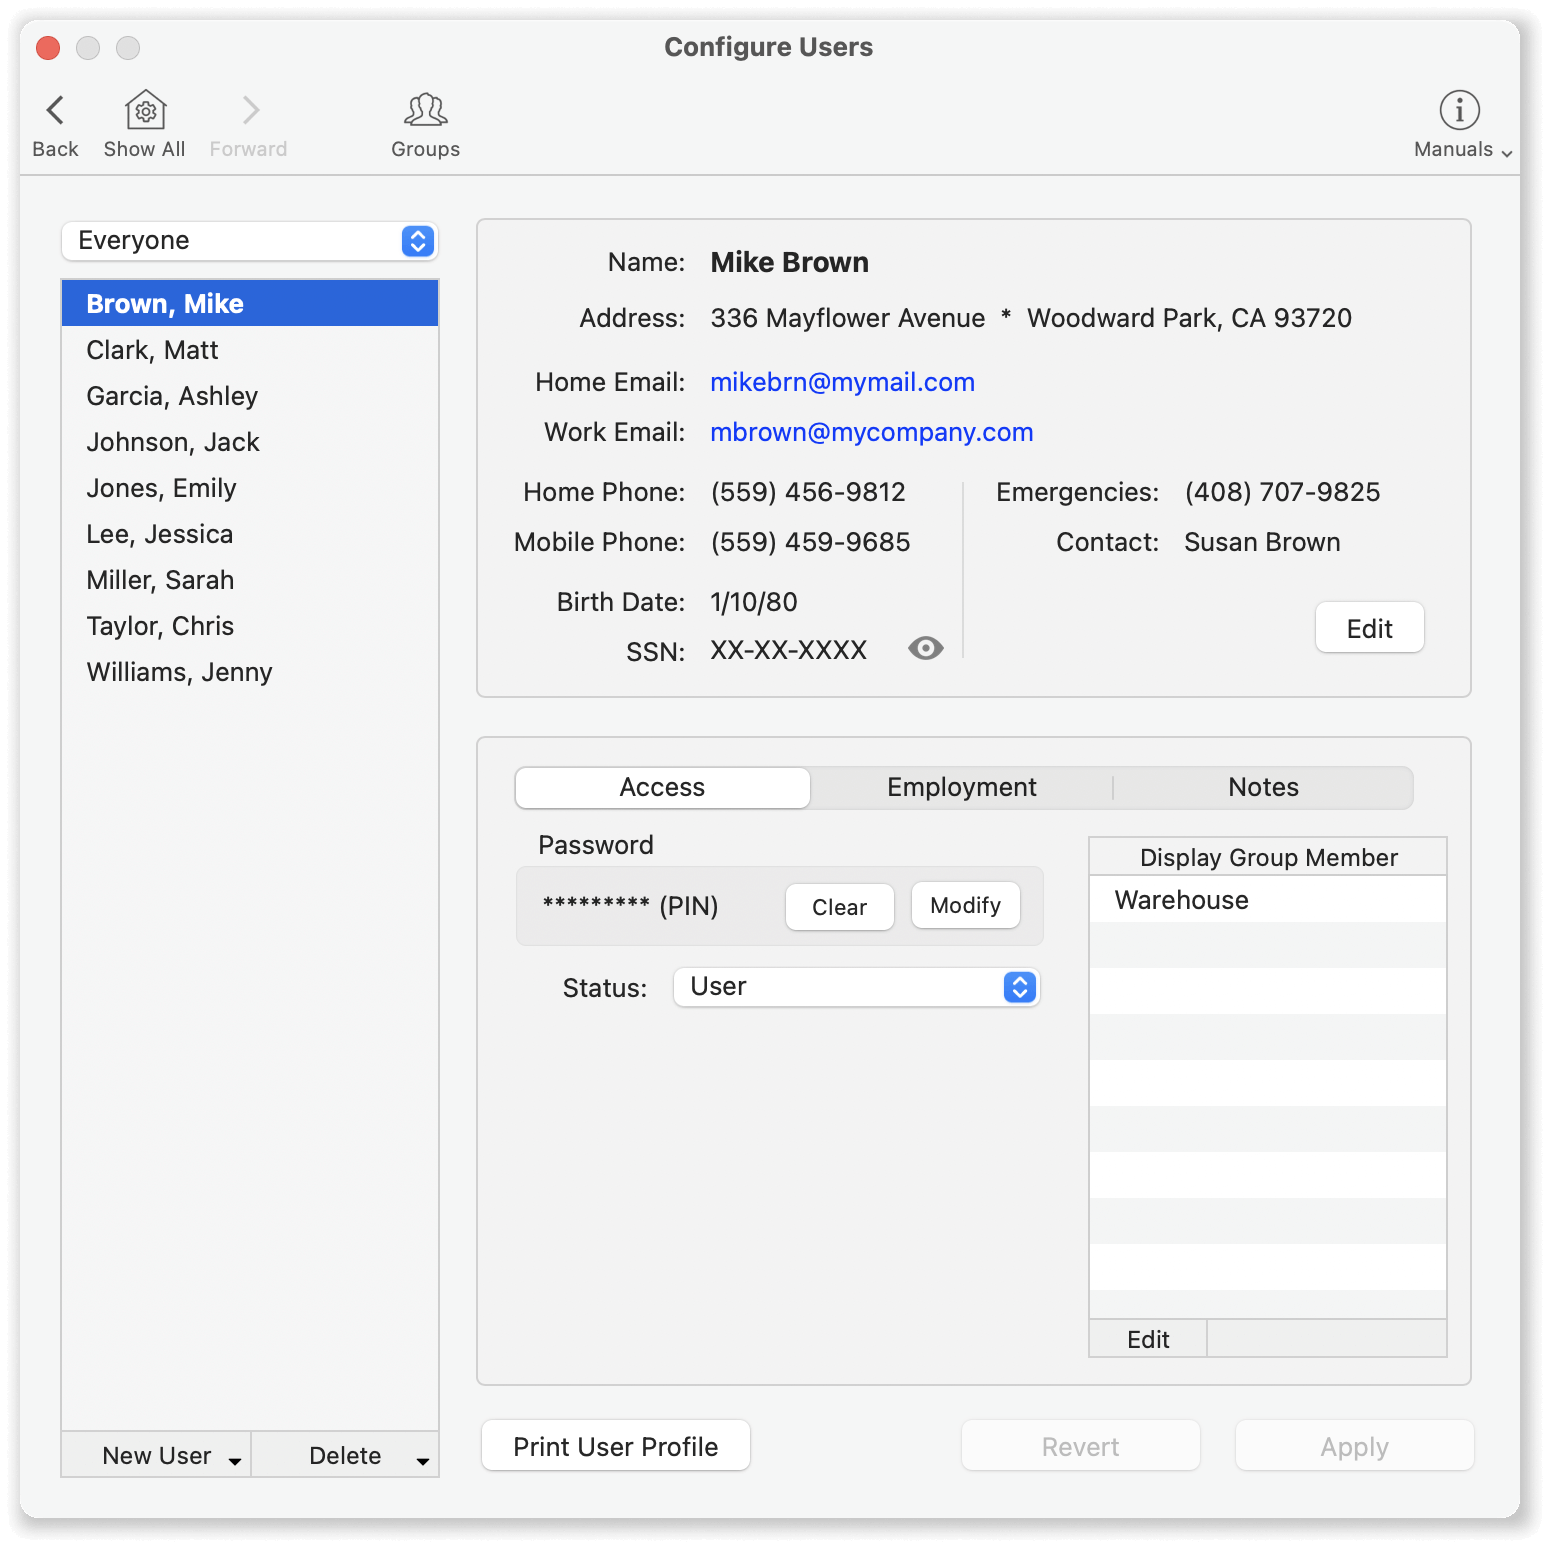Expand the Everyone filter dropdown
The width and height of the screenshot is (1550, 1548).
pos(250,241)
